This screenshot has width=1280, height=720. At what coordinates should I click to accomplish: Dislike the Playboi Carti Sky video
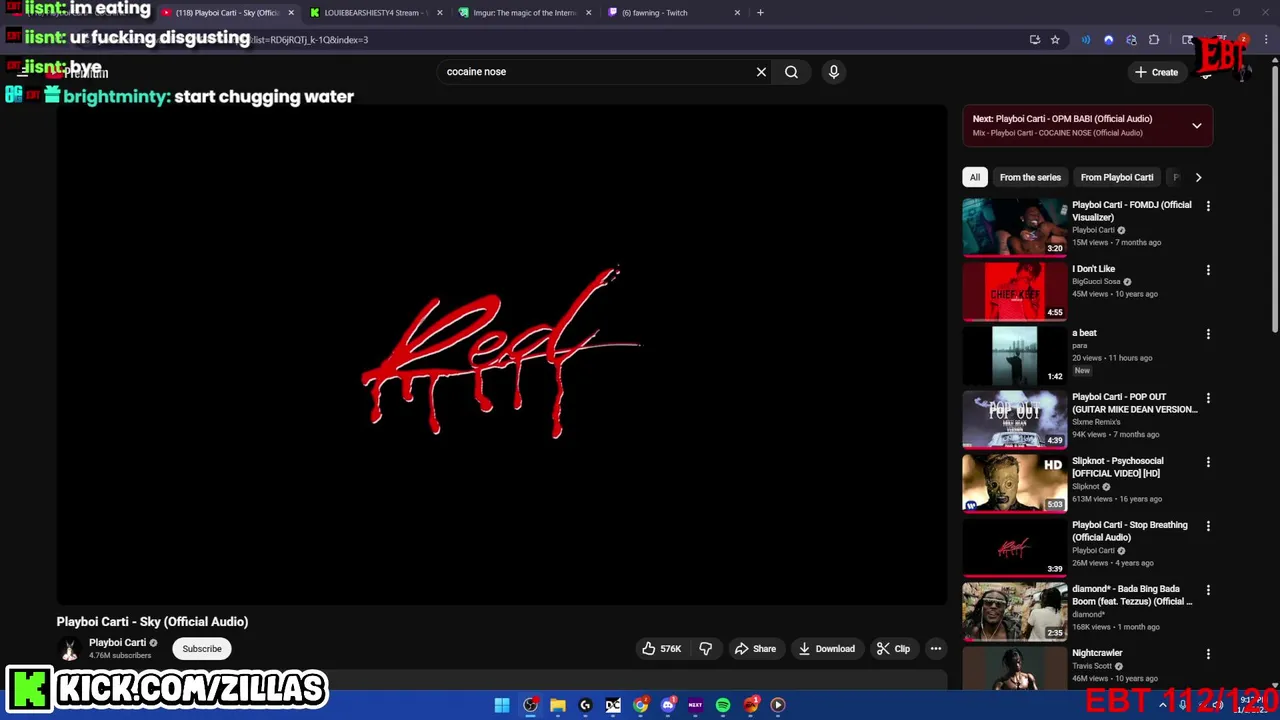click(x=706, y=649)
